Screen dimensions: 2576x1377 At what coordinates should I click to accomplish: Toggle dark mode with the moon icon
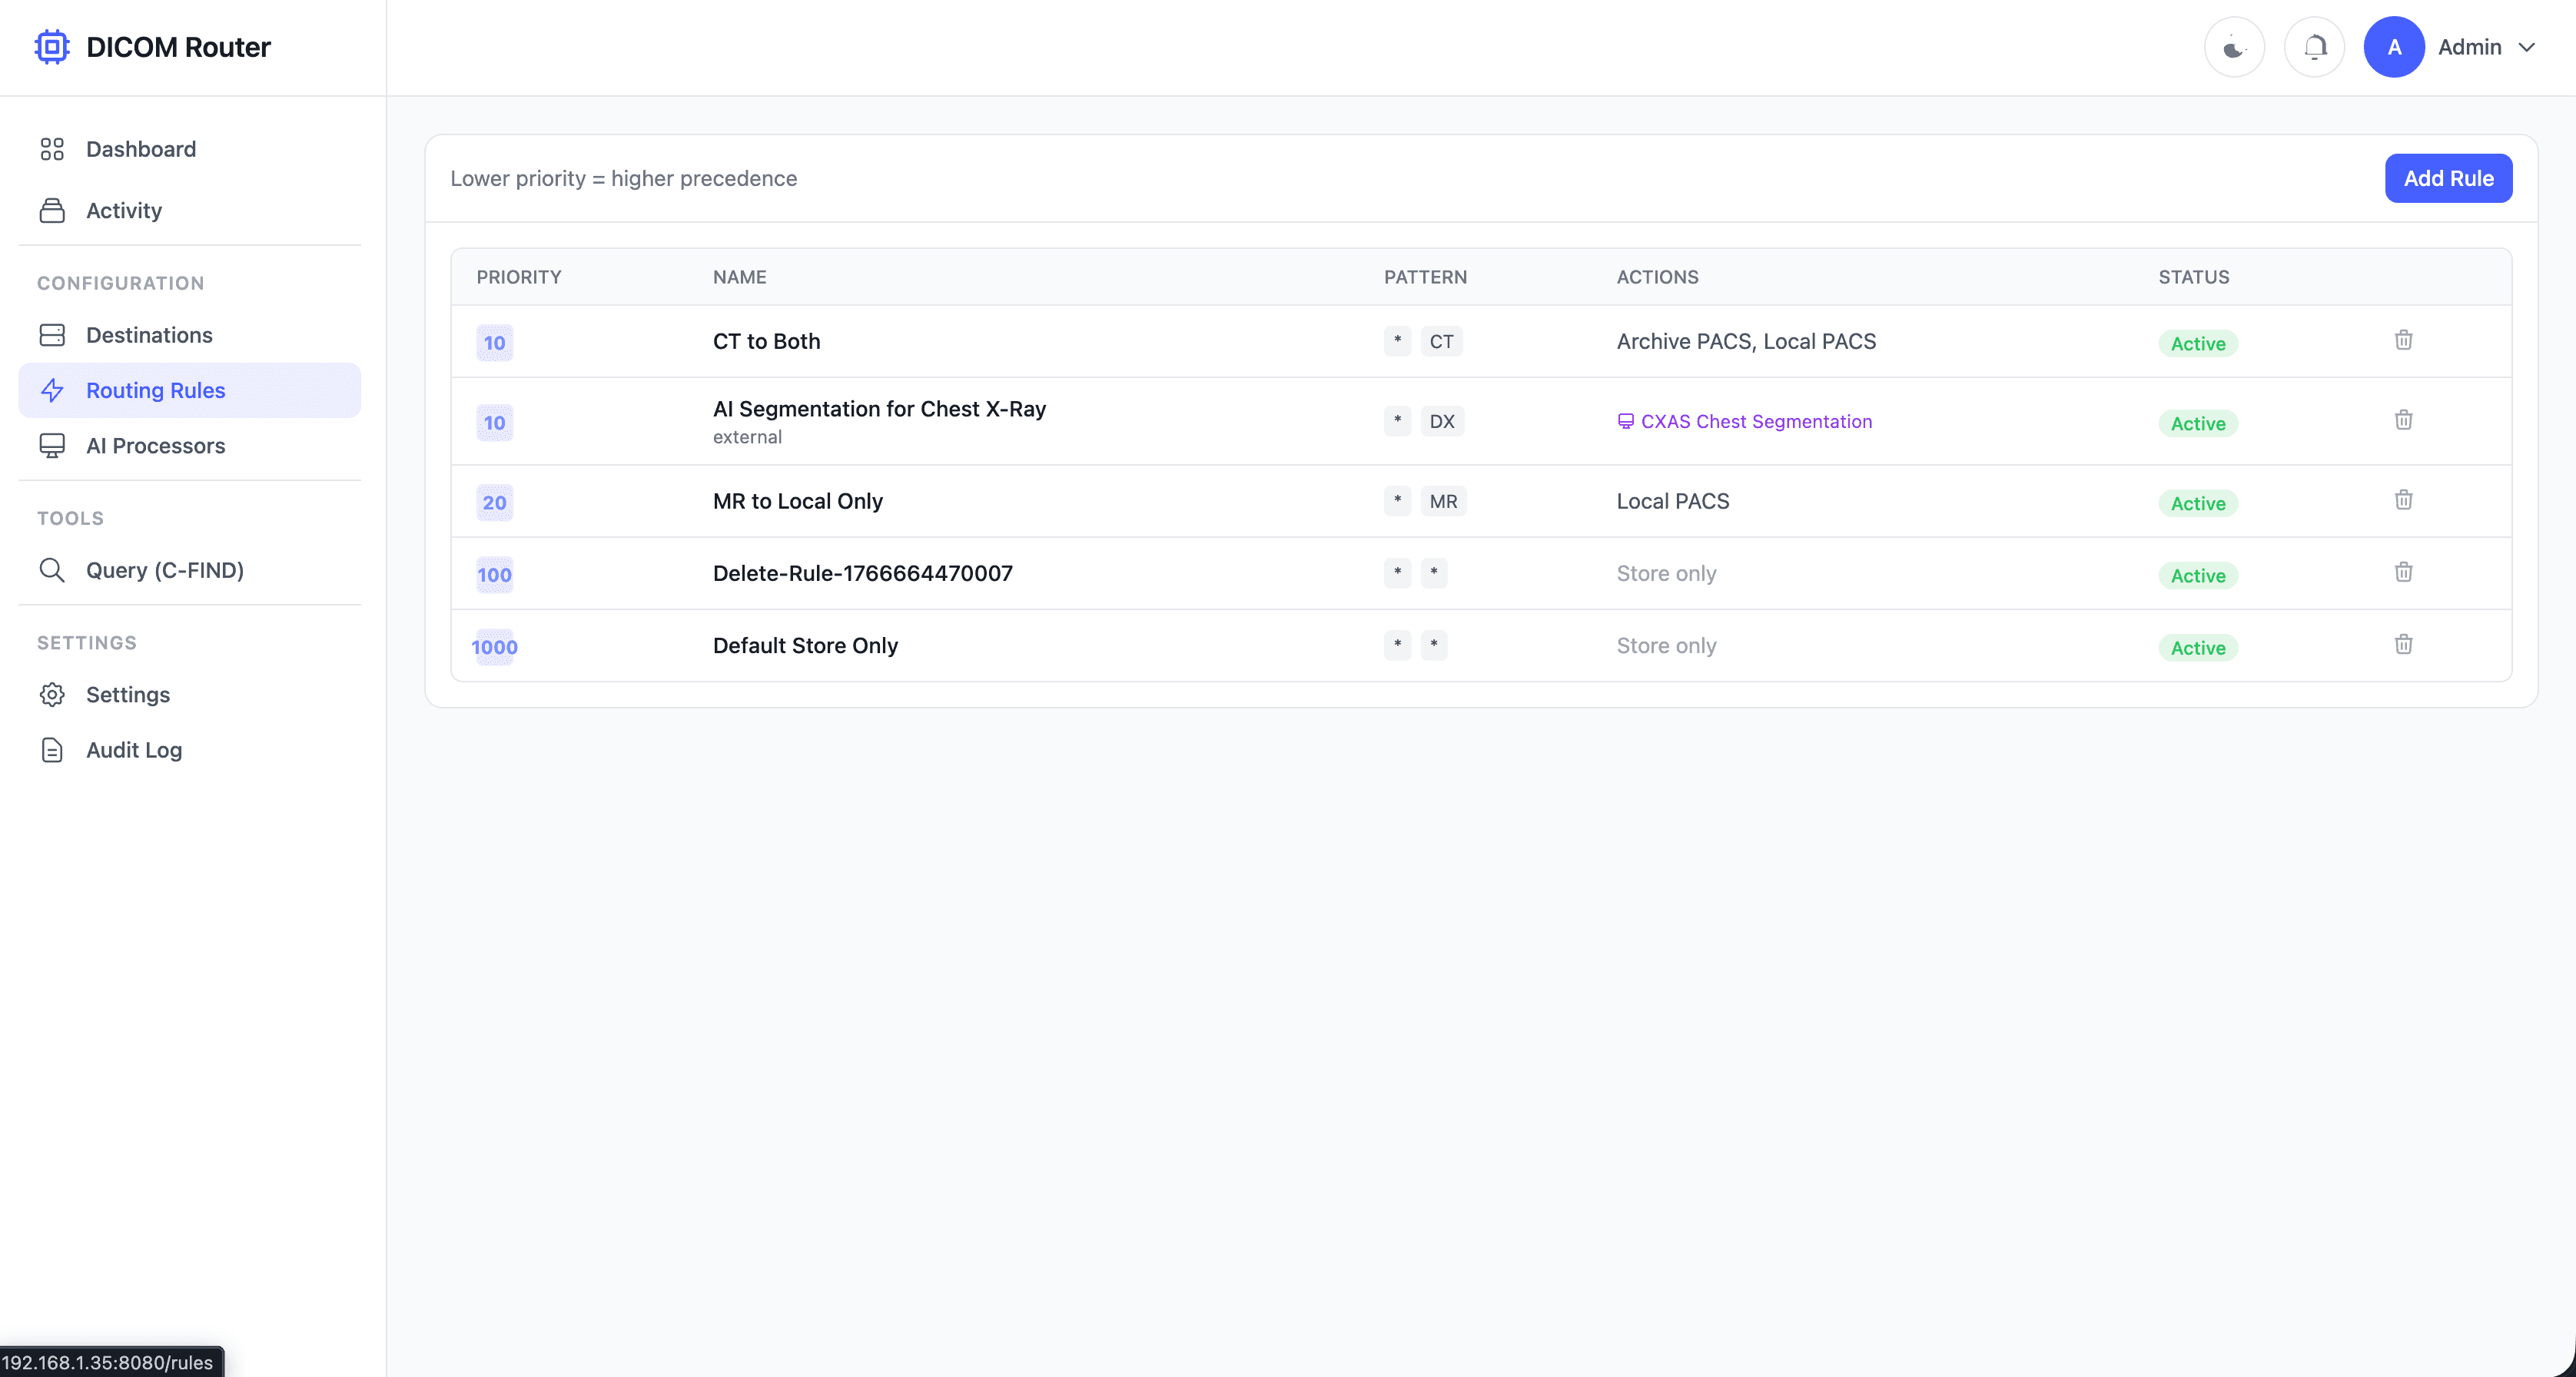[x=2234, y=47]
